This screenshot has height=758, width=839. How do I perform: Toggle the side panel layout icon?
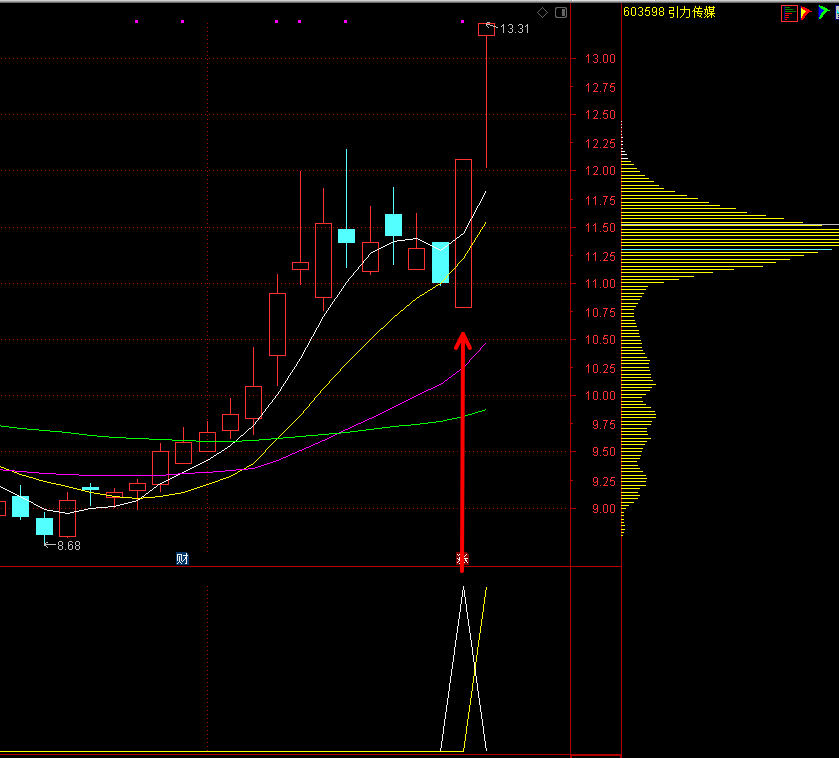[561, 12]
